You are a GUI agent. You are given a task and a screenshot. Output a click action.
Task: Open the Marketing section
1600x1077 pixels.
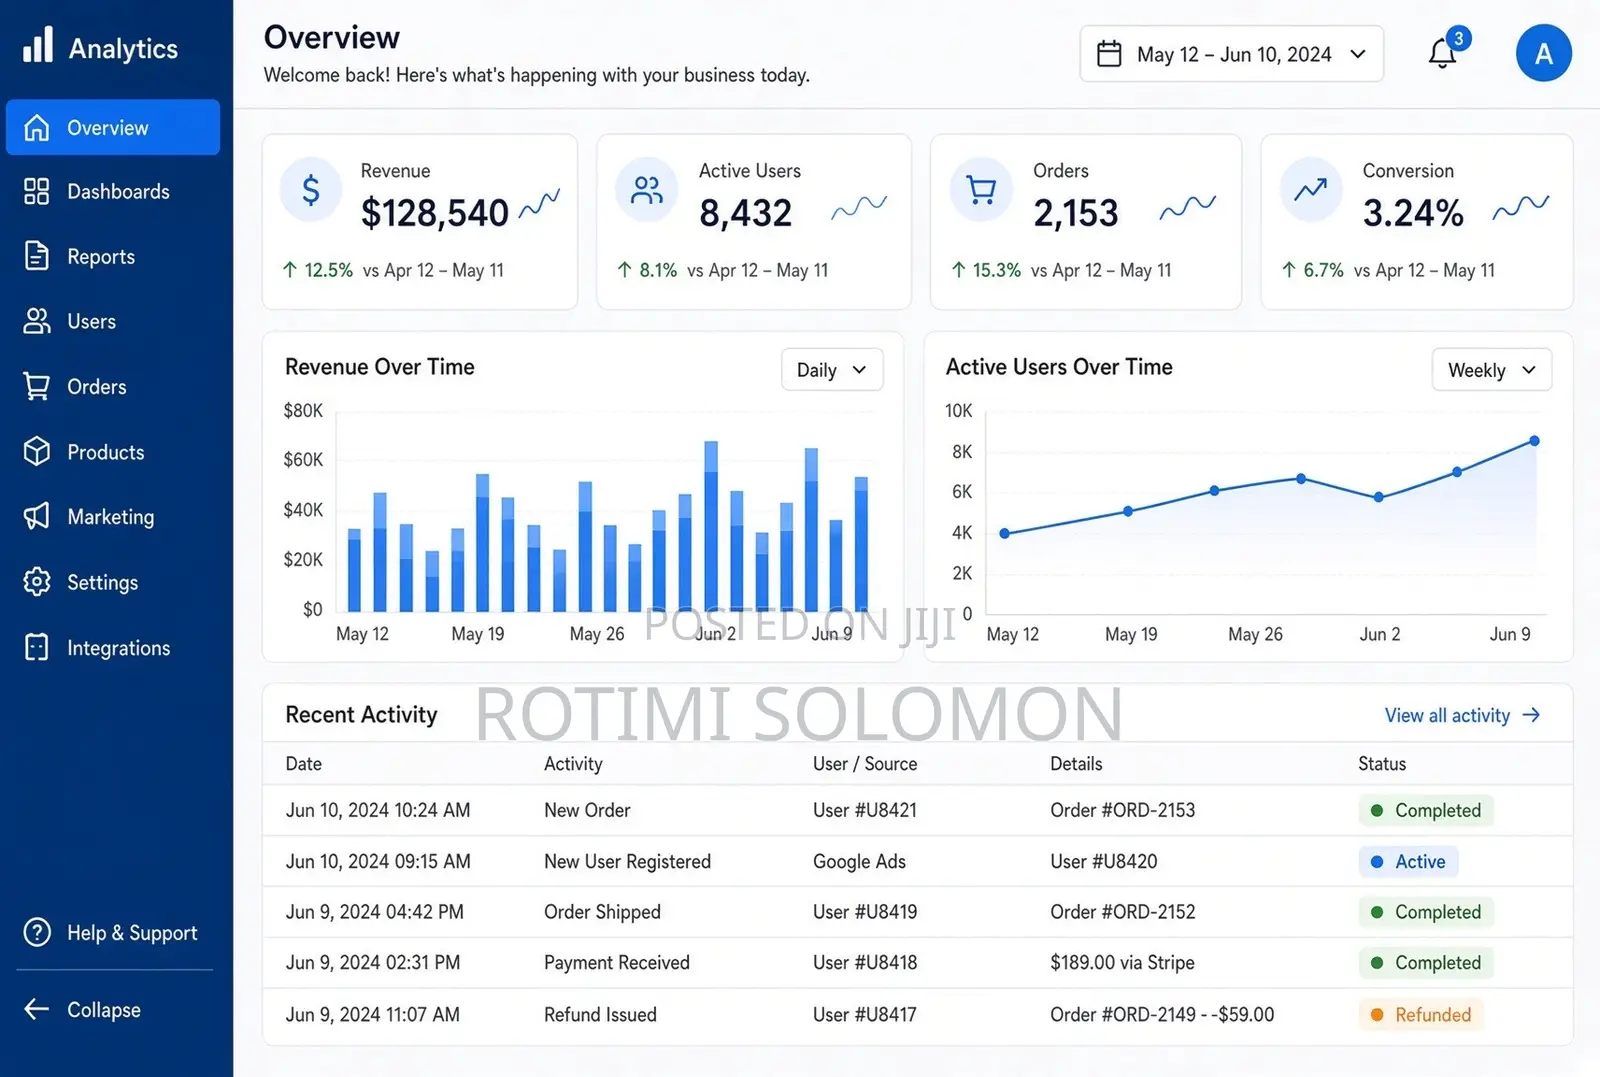point(113,516)
